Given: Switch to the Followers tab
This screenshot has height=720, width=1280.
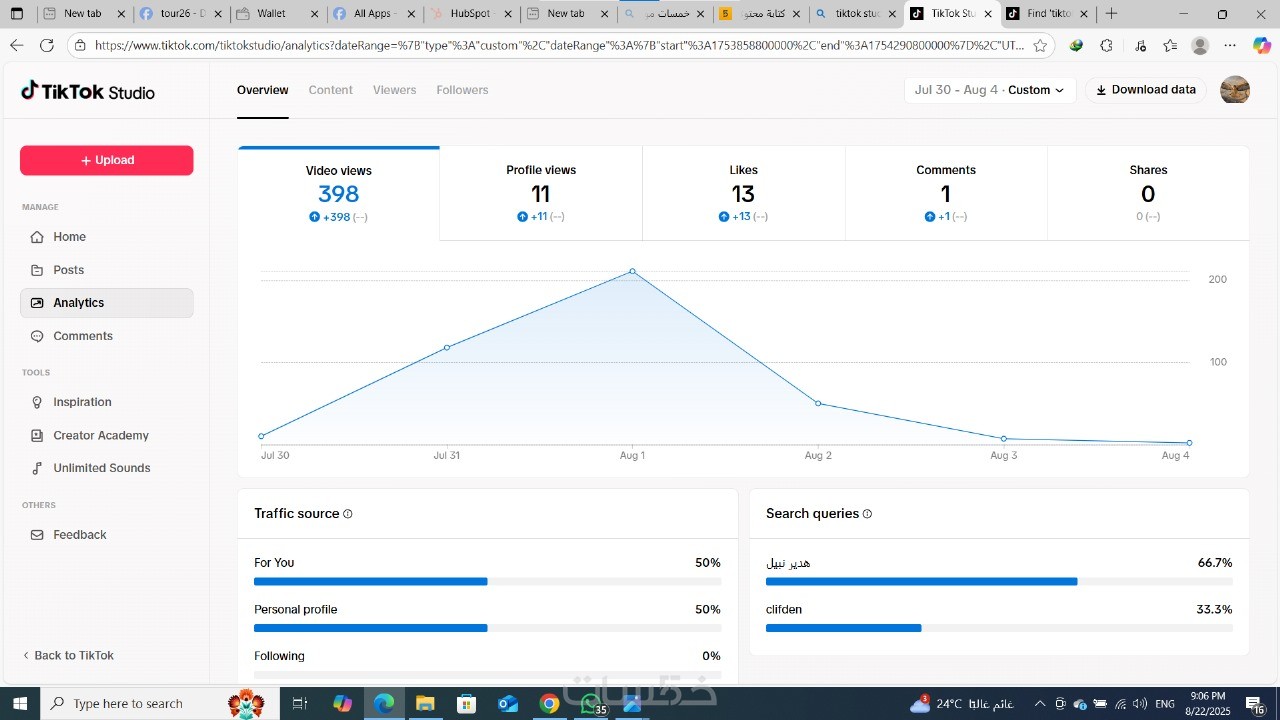Looking at the screenshot, I should 462,90.
